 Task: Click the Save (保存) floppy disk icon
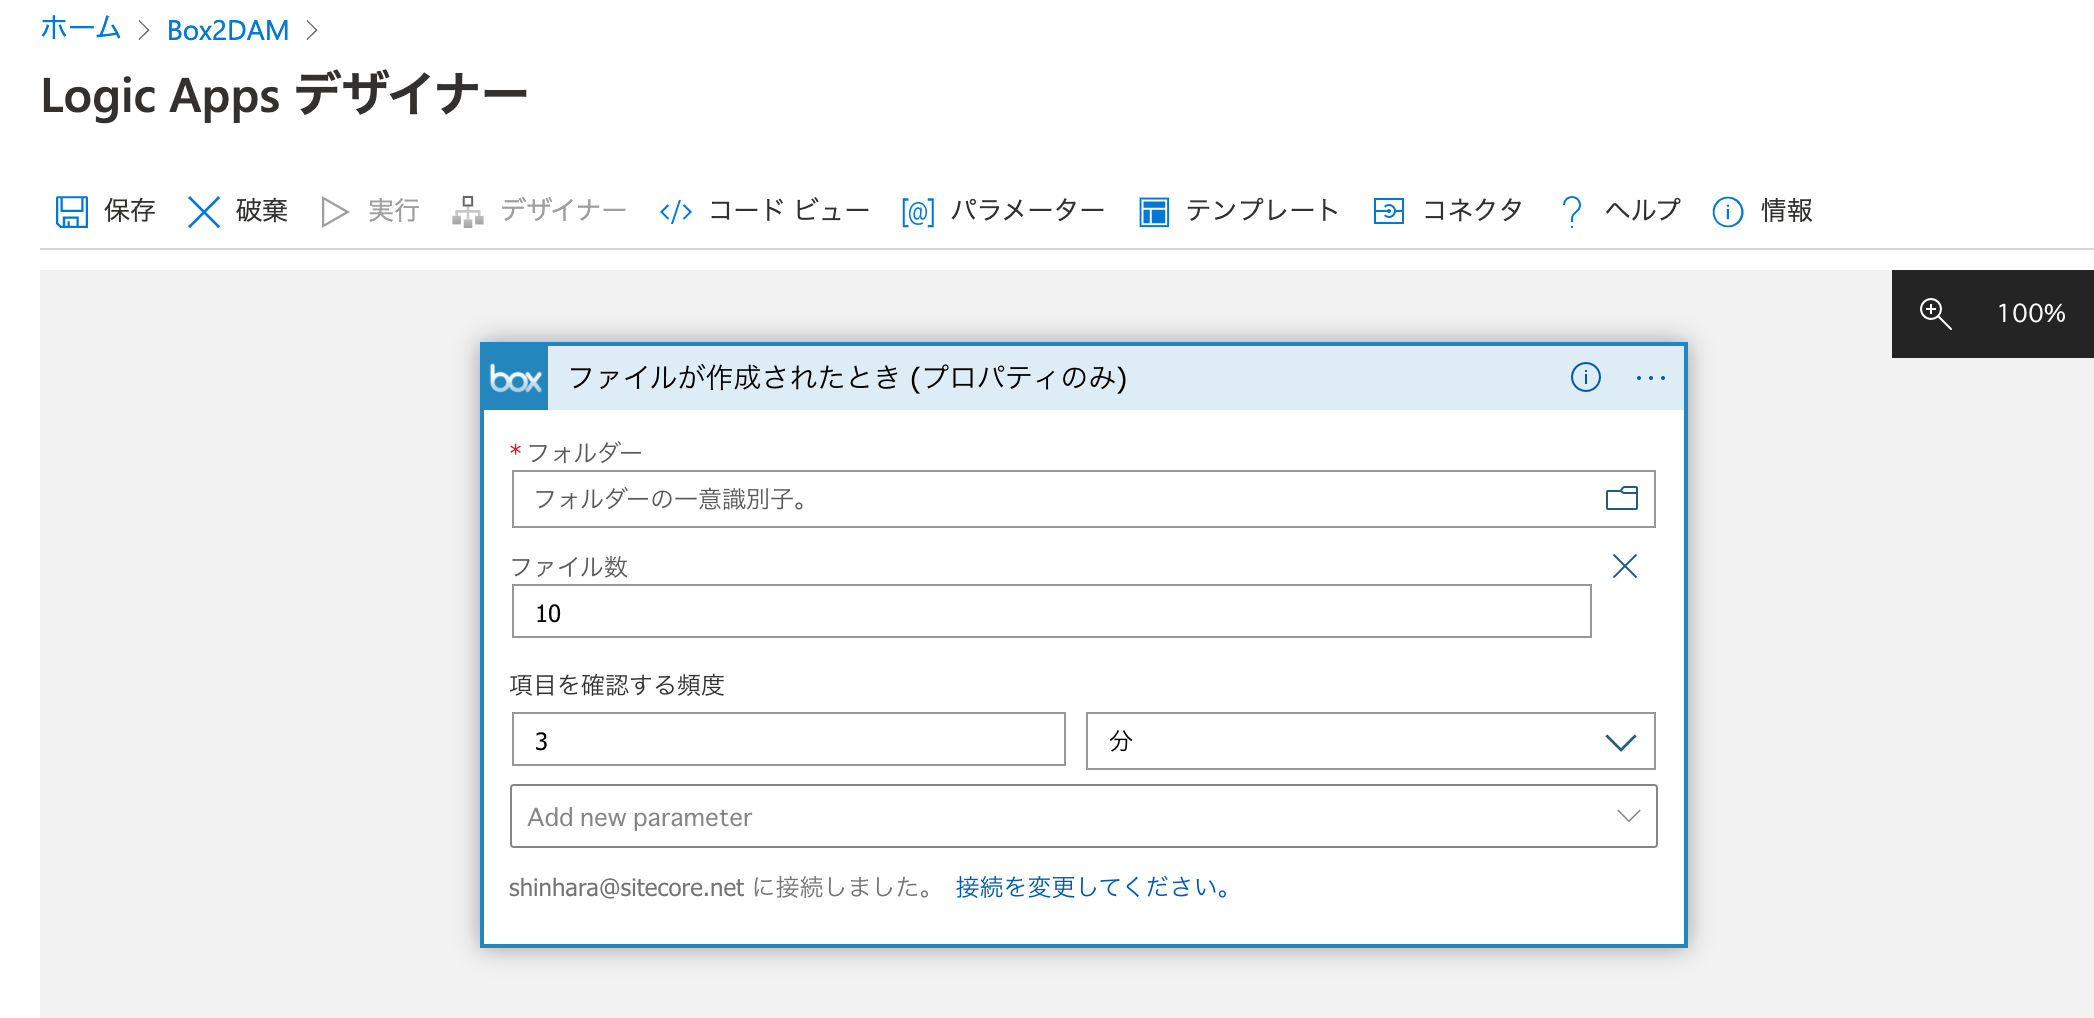pos(72,212)
